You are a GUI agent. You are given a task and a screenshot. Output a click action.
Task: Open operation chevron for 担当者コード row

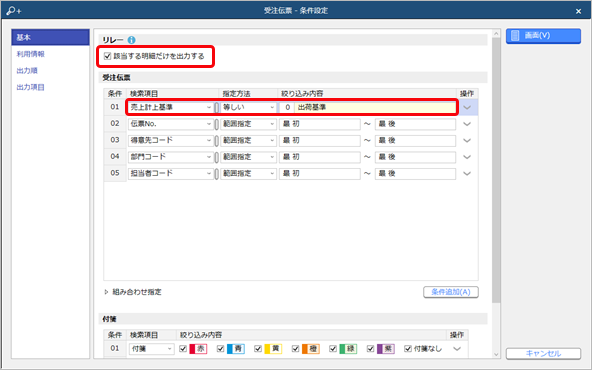tap(467, 173)
